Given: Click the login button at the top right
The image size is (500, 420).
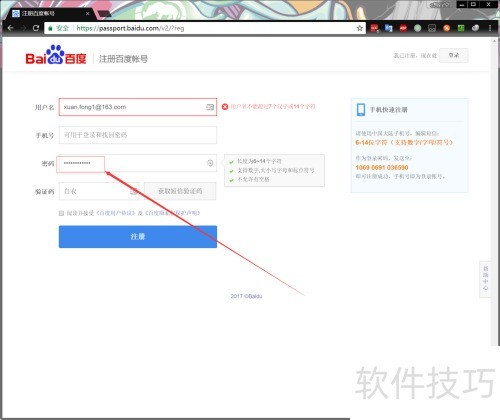Looking at the screenshot, I should pos(454,55).
